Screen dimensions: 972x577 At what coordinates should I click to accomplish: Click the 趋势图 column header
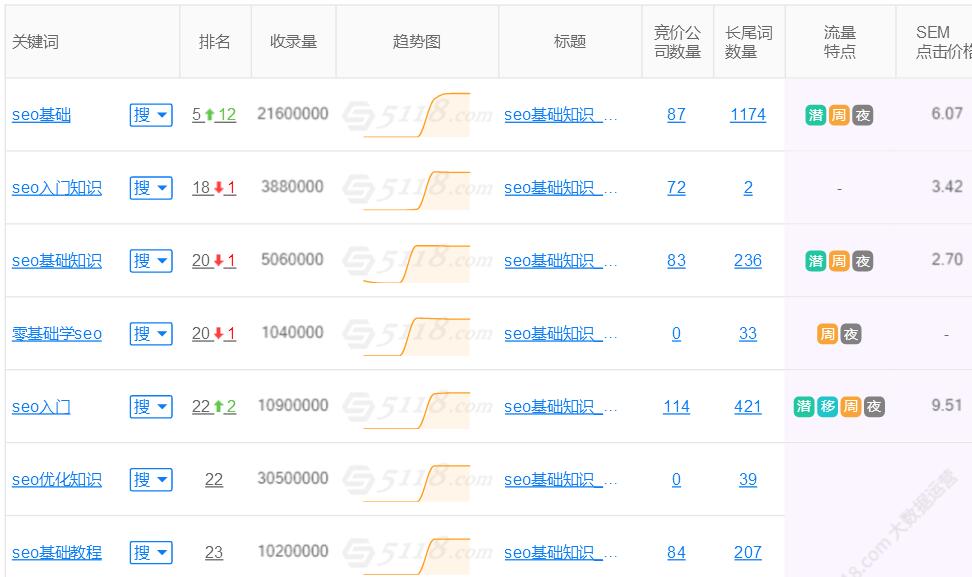417,42
